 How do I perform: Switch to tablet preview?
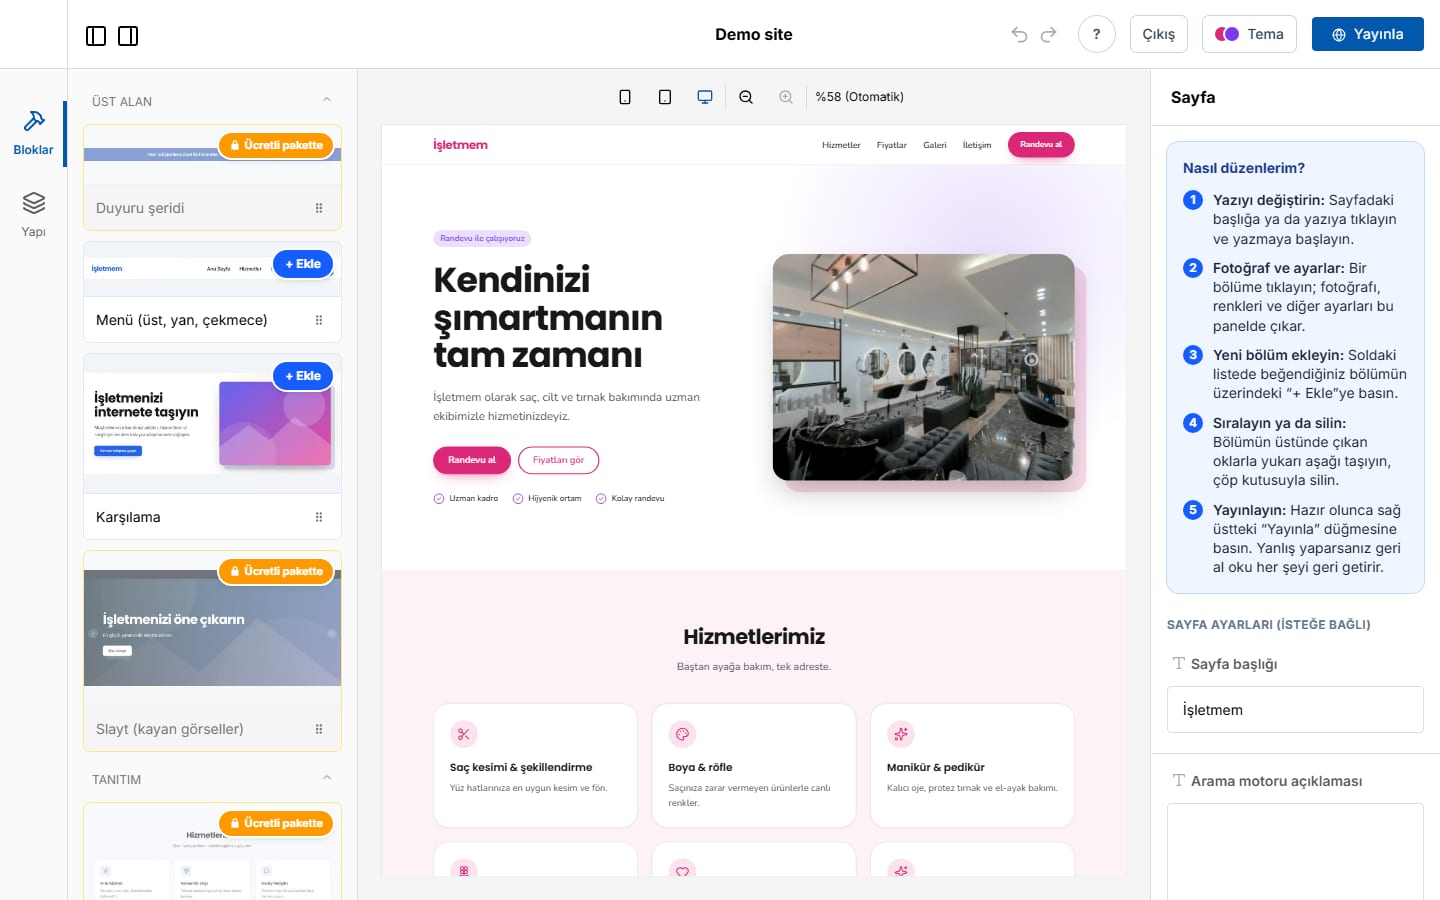click(665, 97)
